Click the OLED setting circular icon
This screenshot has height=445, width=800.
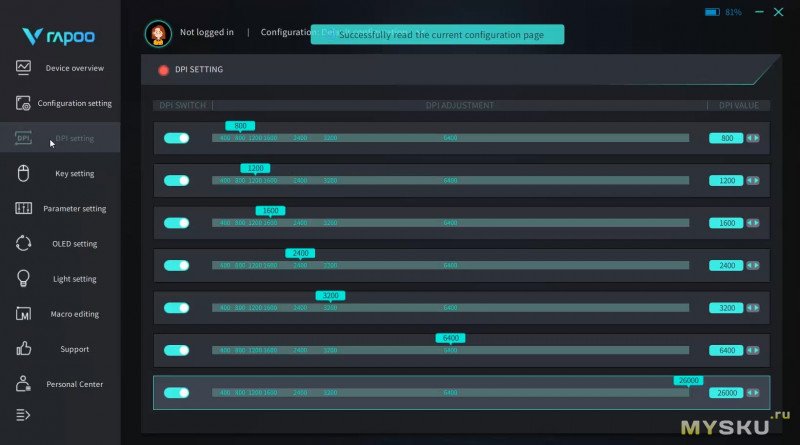pyautogui.click(x=24, y=243)
